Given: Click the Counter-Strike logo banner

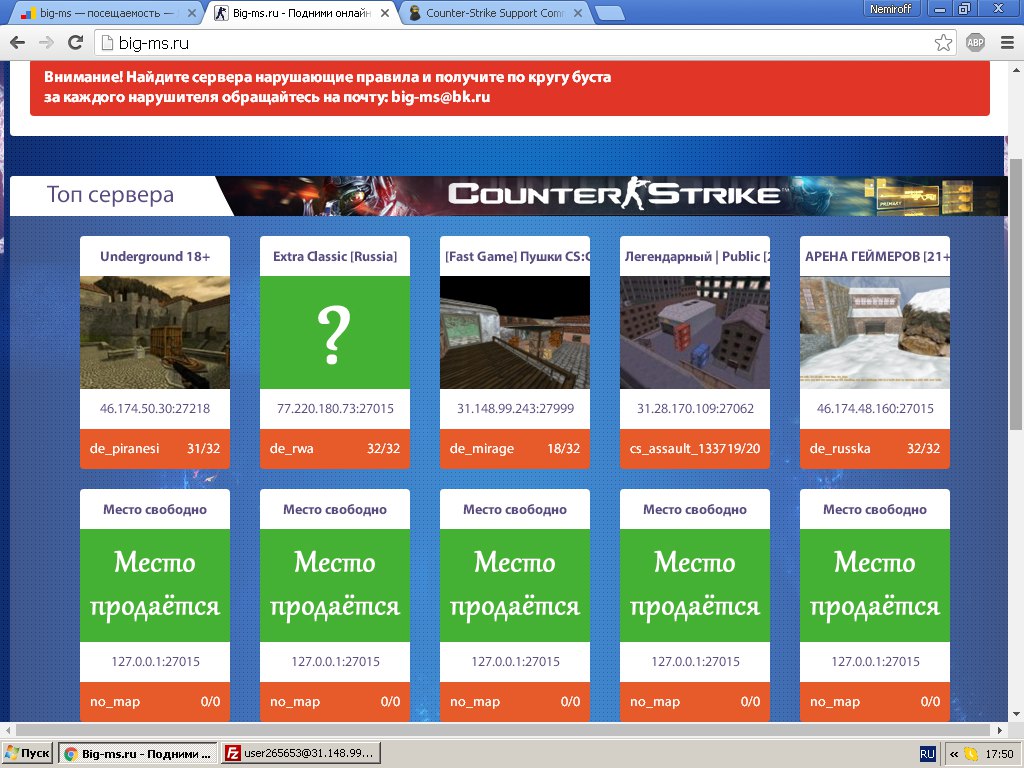Looking at the screenshot, I should pyautogui.click(x=614, y=194).
